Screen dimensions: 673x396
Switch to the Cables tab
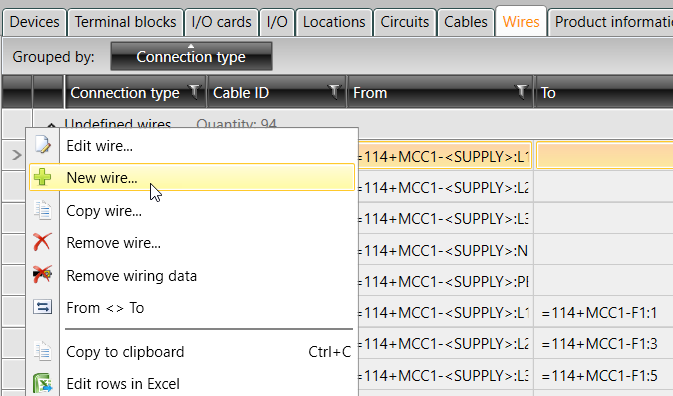[x=466, y=21]
